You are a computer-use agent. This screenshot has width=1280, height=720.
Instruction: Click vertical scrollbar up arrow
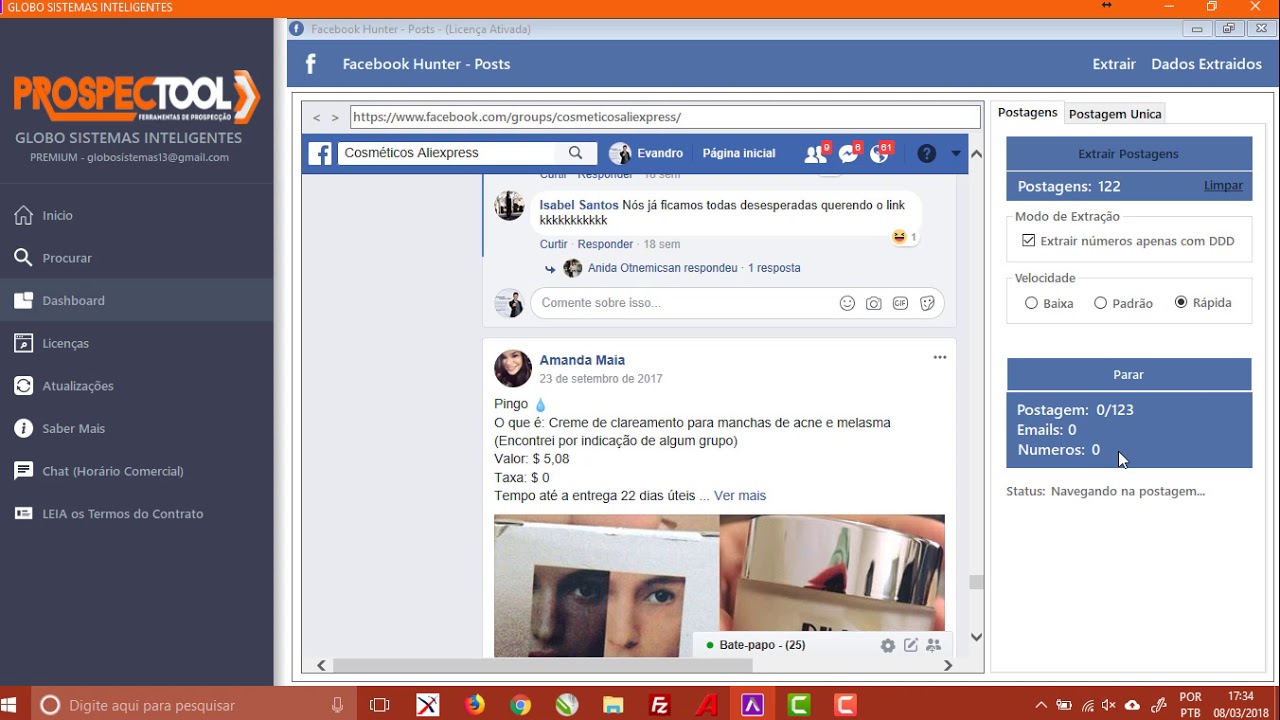tap(976, 153)
